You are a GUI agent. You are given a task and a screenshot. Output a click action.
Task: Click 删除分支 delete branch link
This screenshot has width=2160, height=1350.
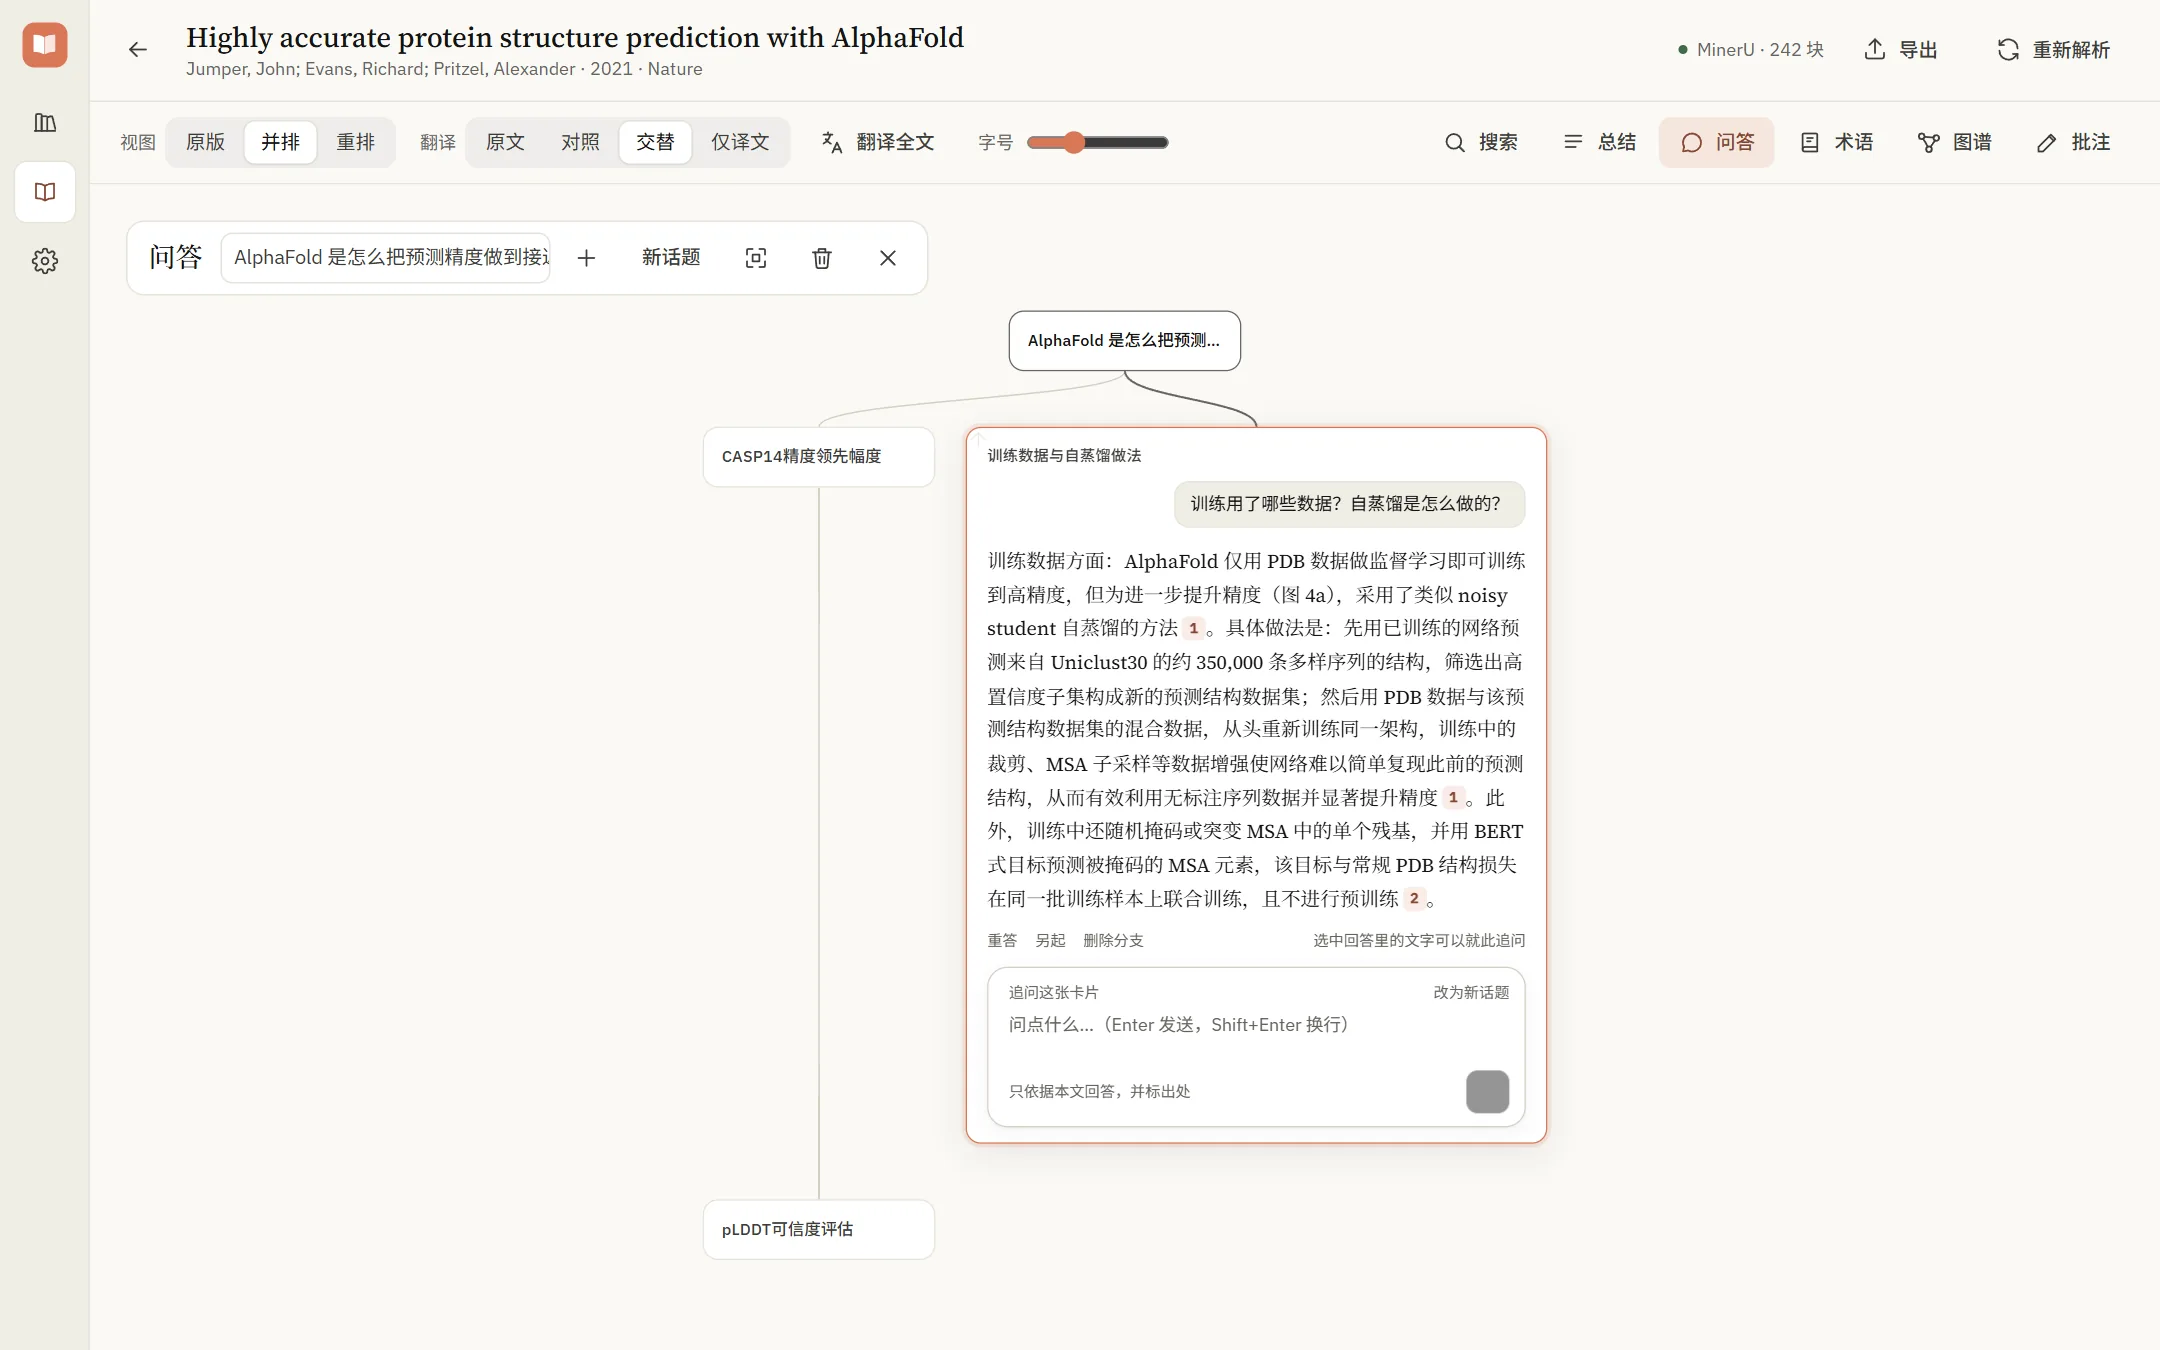[x=1113, y=941]
